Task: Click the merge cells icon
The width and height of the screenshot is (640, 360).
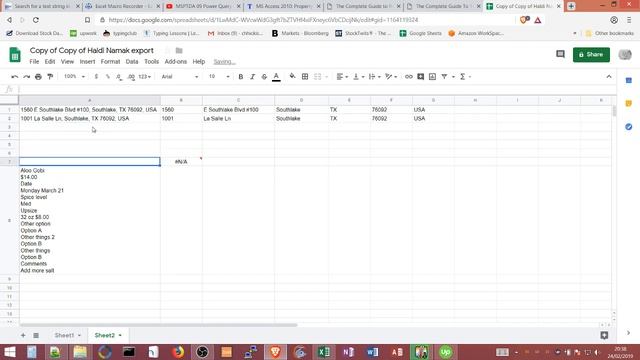Action: pos(318,77)
